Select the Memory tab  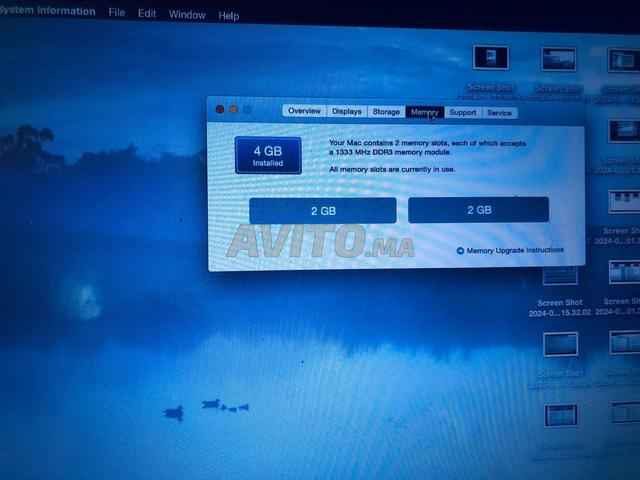tap(424, 112)
